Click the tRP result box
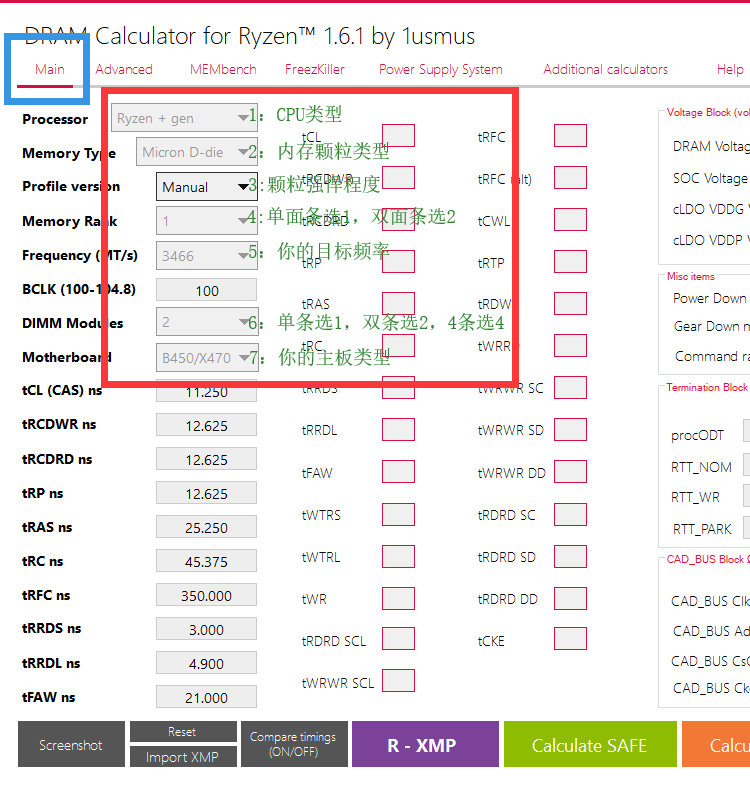Viewport: 750px width, 785px height. point(398,261)
